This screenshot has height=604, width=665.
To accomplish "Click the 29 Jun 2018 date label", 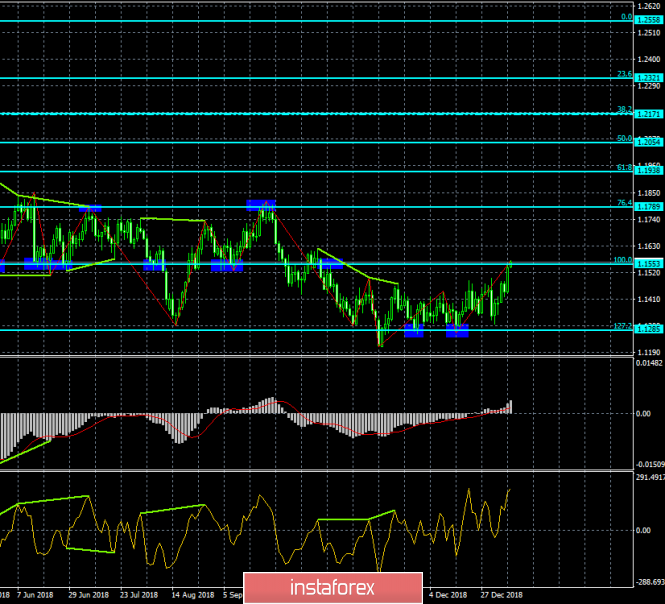I will [x=87, y=593].
